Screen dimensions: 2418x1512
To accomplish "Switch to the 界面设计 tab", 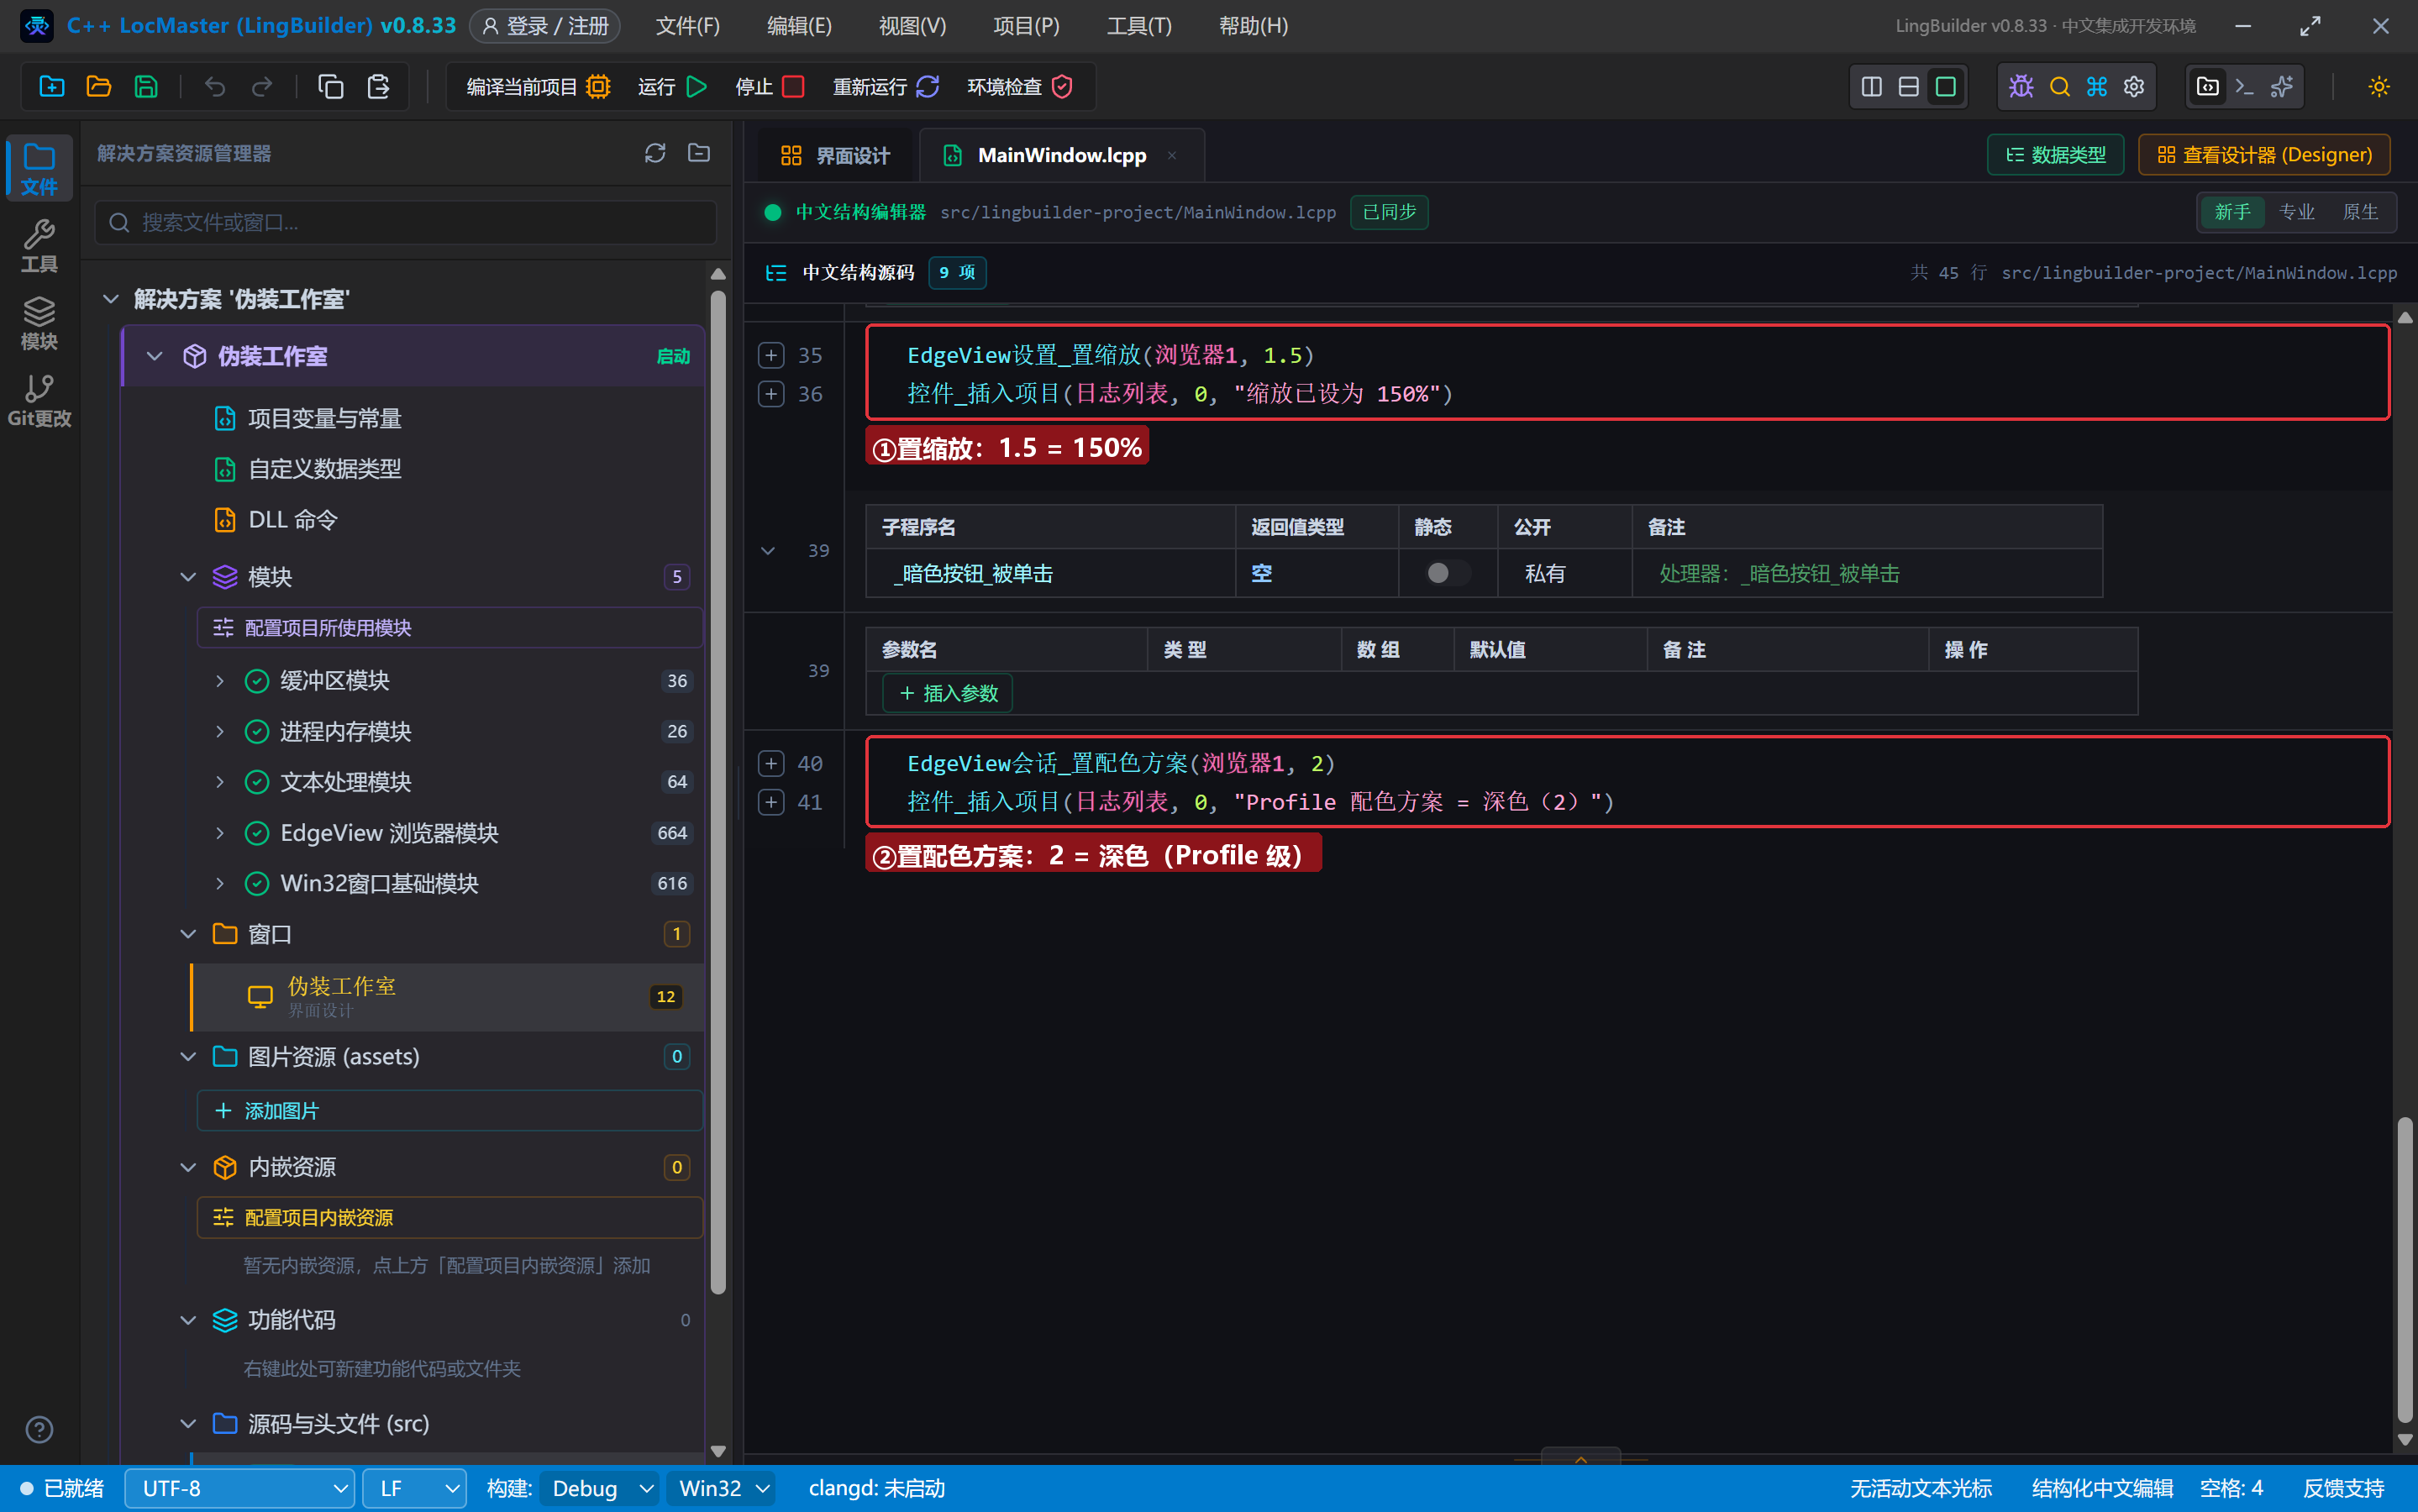I will click(834, 155).
